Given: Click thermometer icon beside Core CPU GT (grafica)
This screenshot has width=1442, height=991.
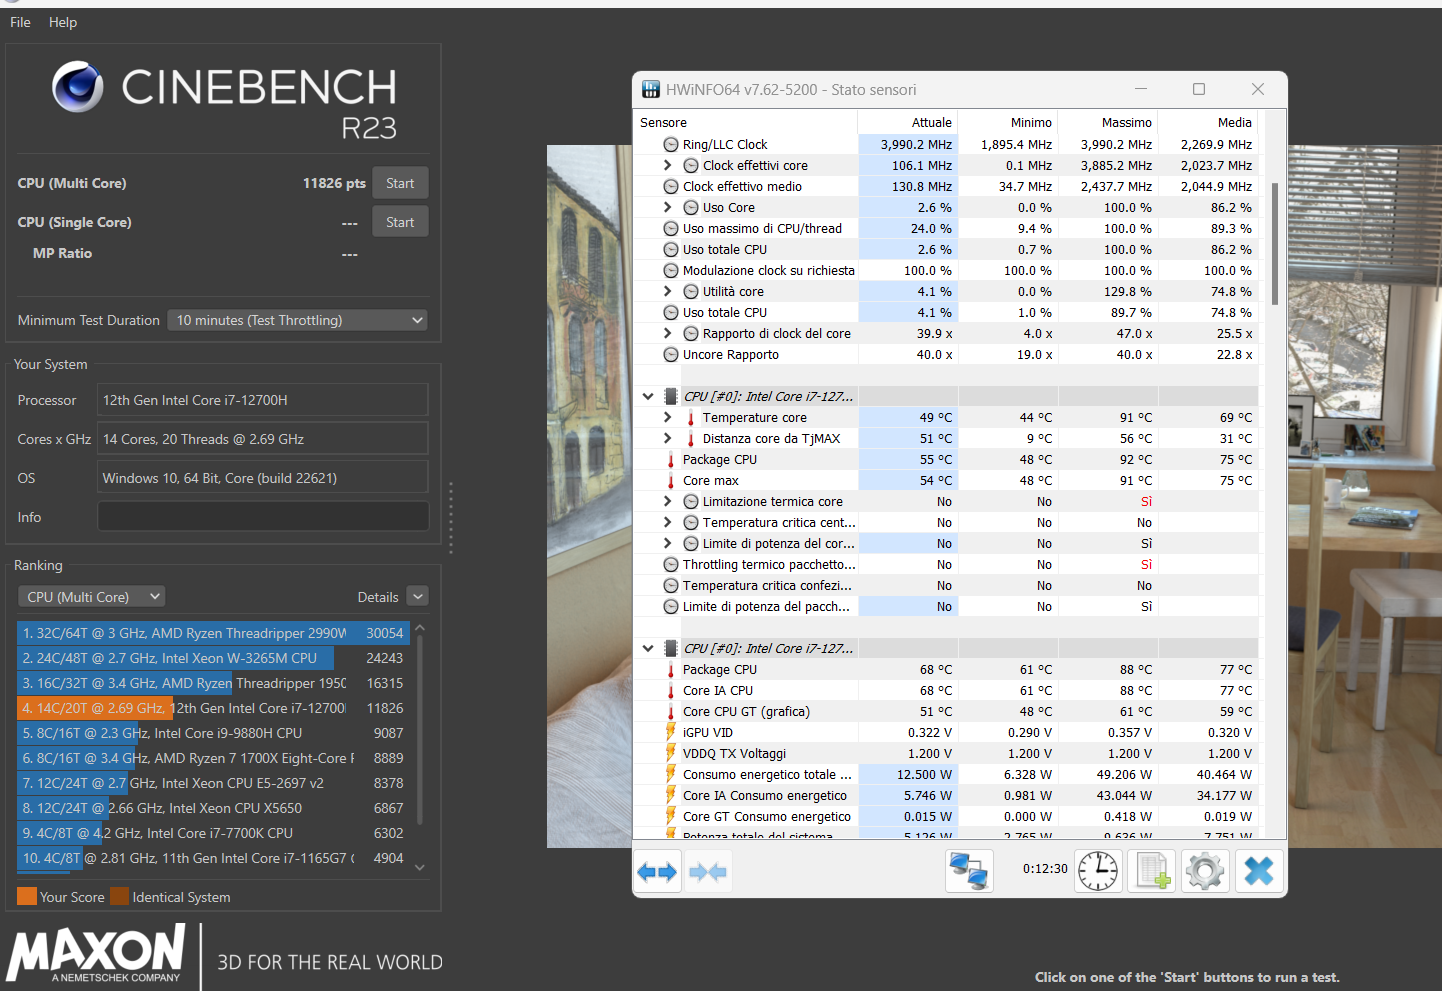Looking at the screenshot, I should (671, 711).
